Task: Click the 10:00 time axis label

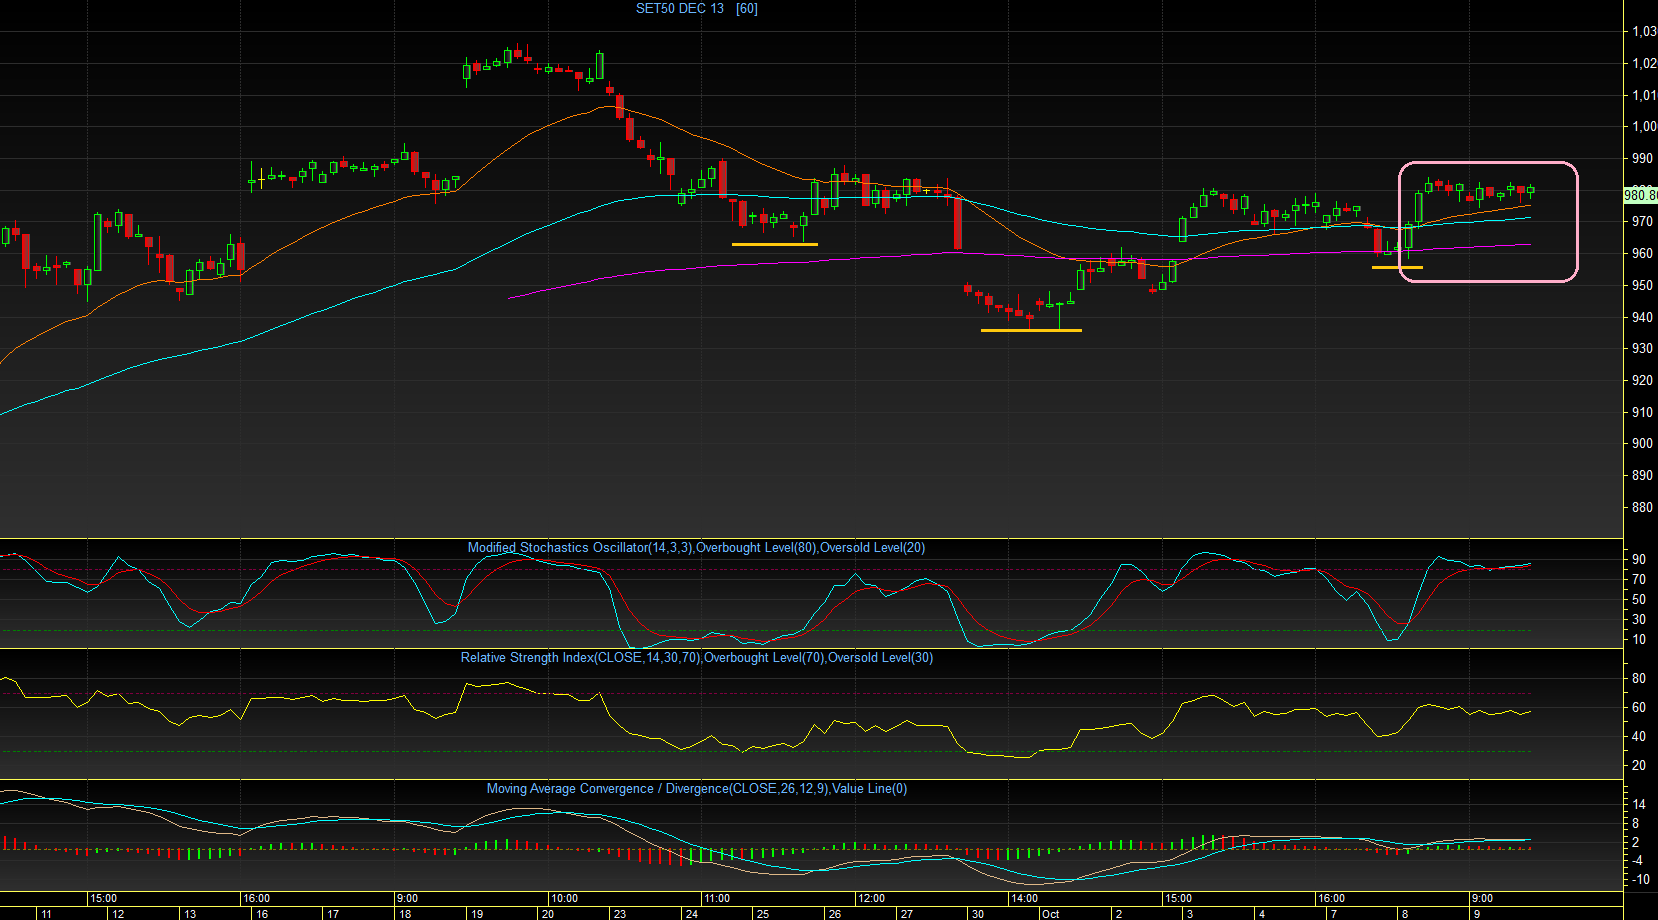Action: 565,898
